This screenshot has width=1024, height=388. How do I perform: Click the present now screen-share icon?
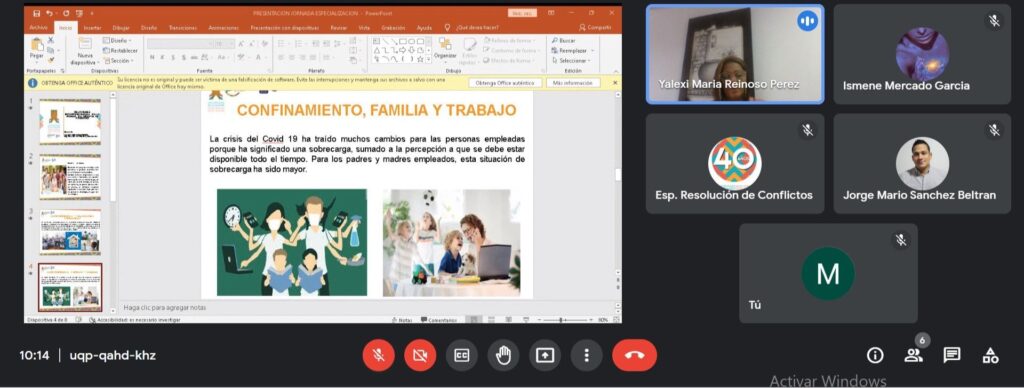point(545,355)
